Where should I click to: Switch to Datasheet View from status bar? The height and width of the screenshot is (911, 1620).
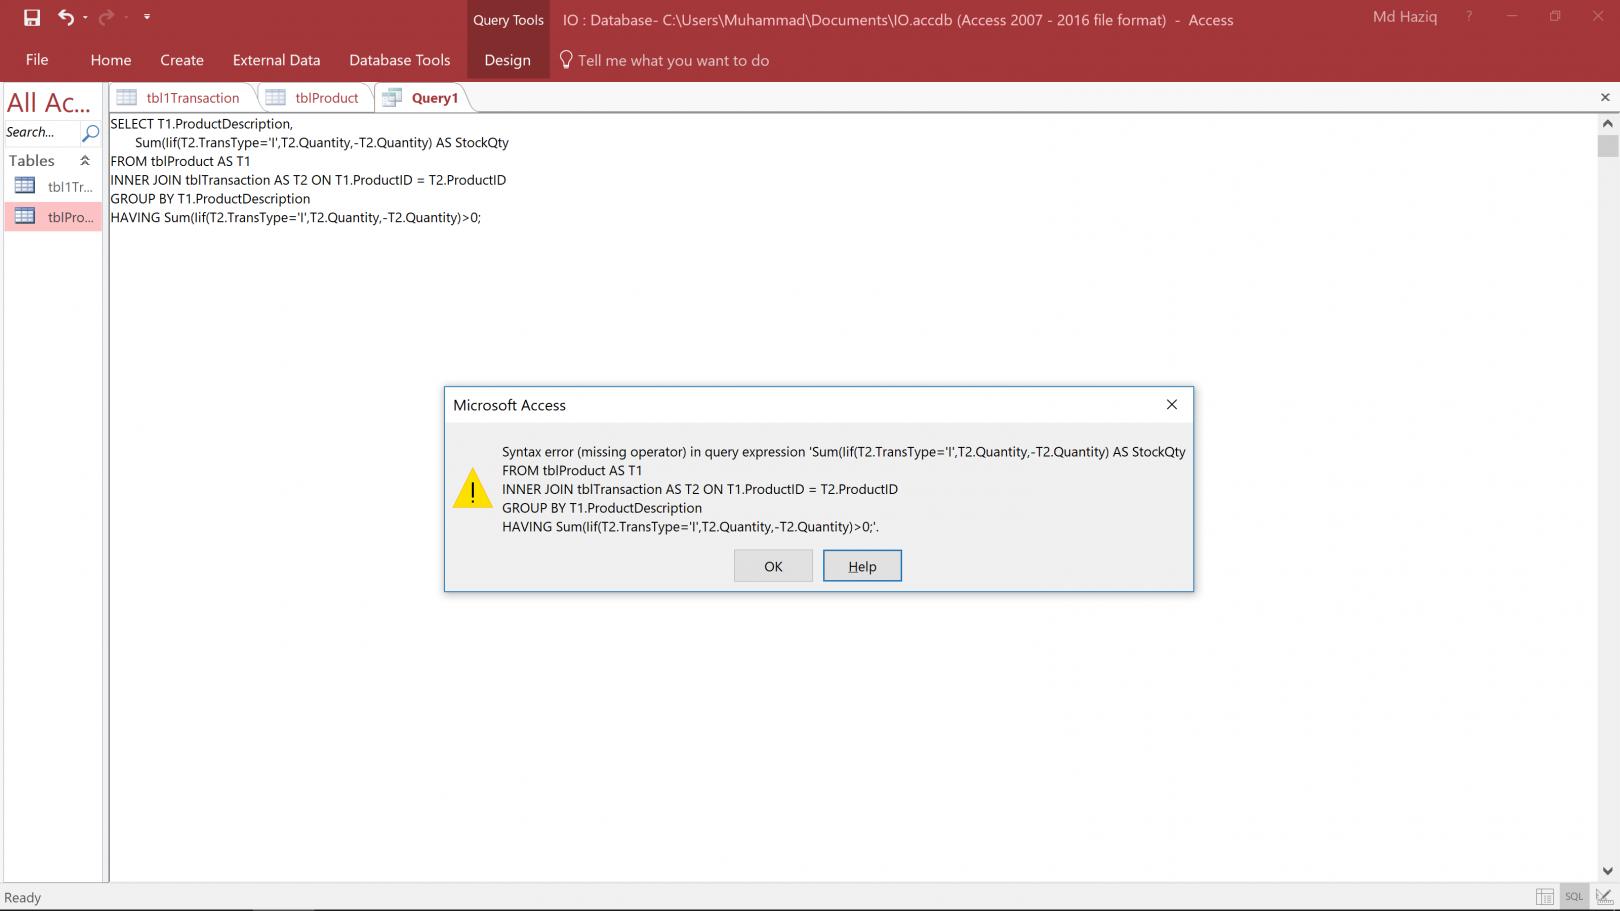point(1545,896)
